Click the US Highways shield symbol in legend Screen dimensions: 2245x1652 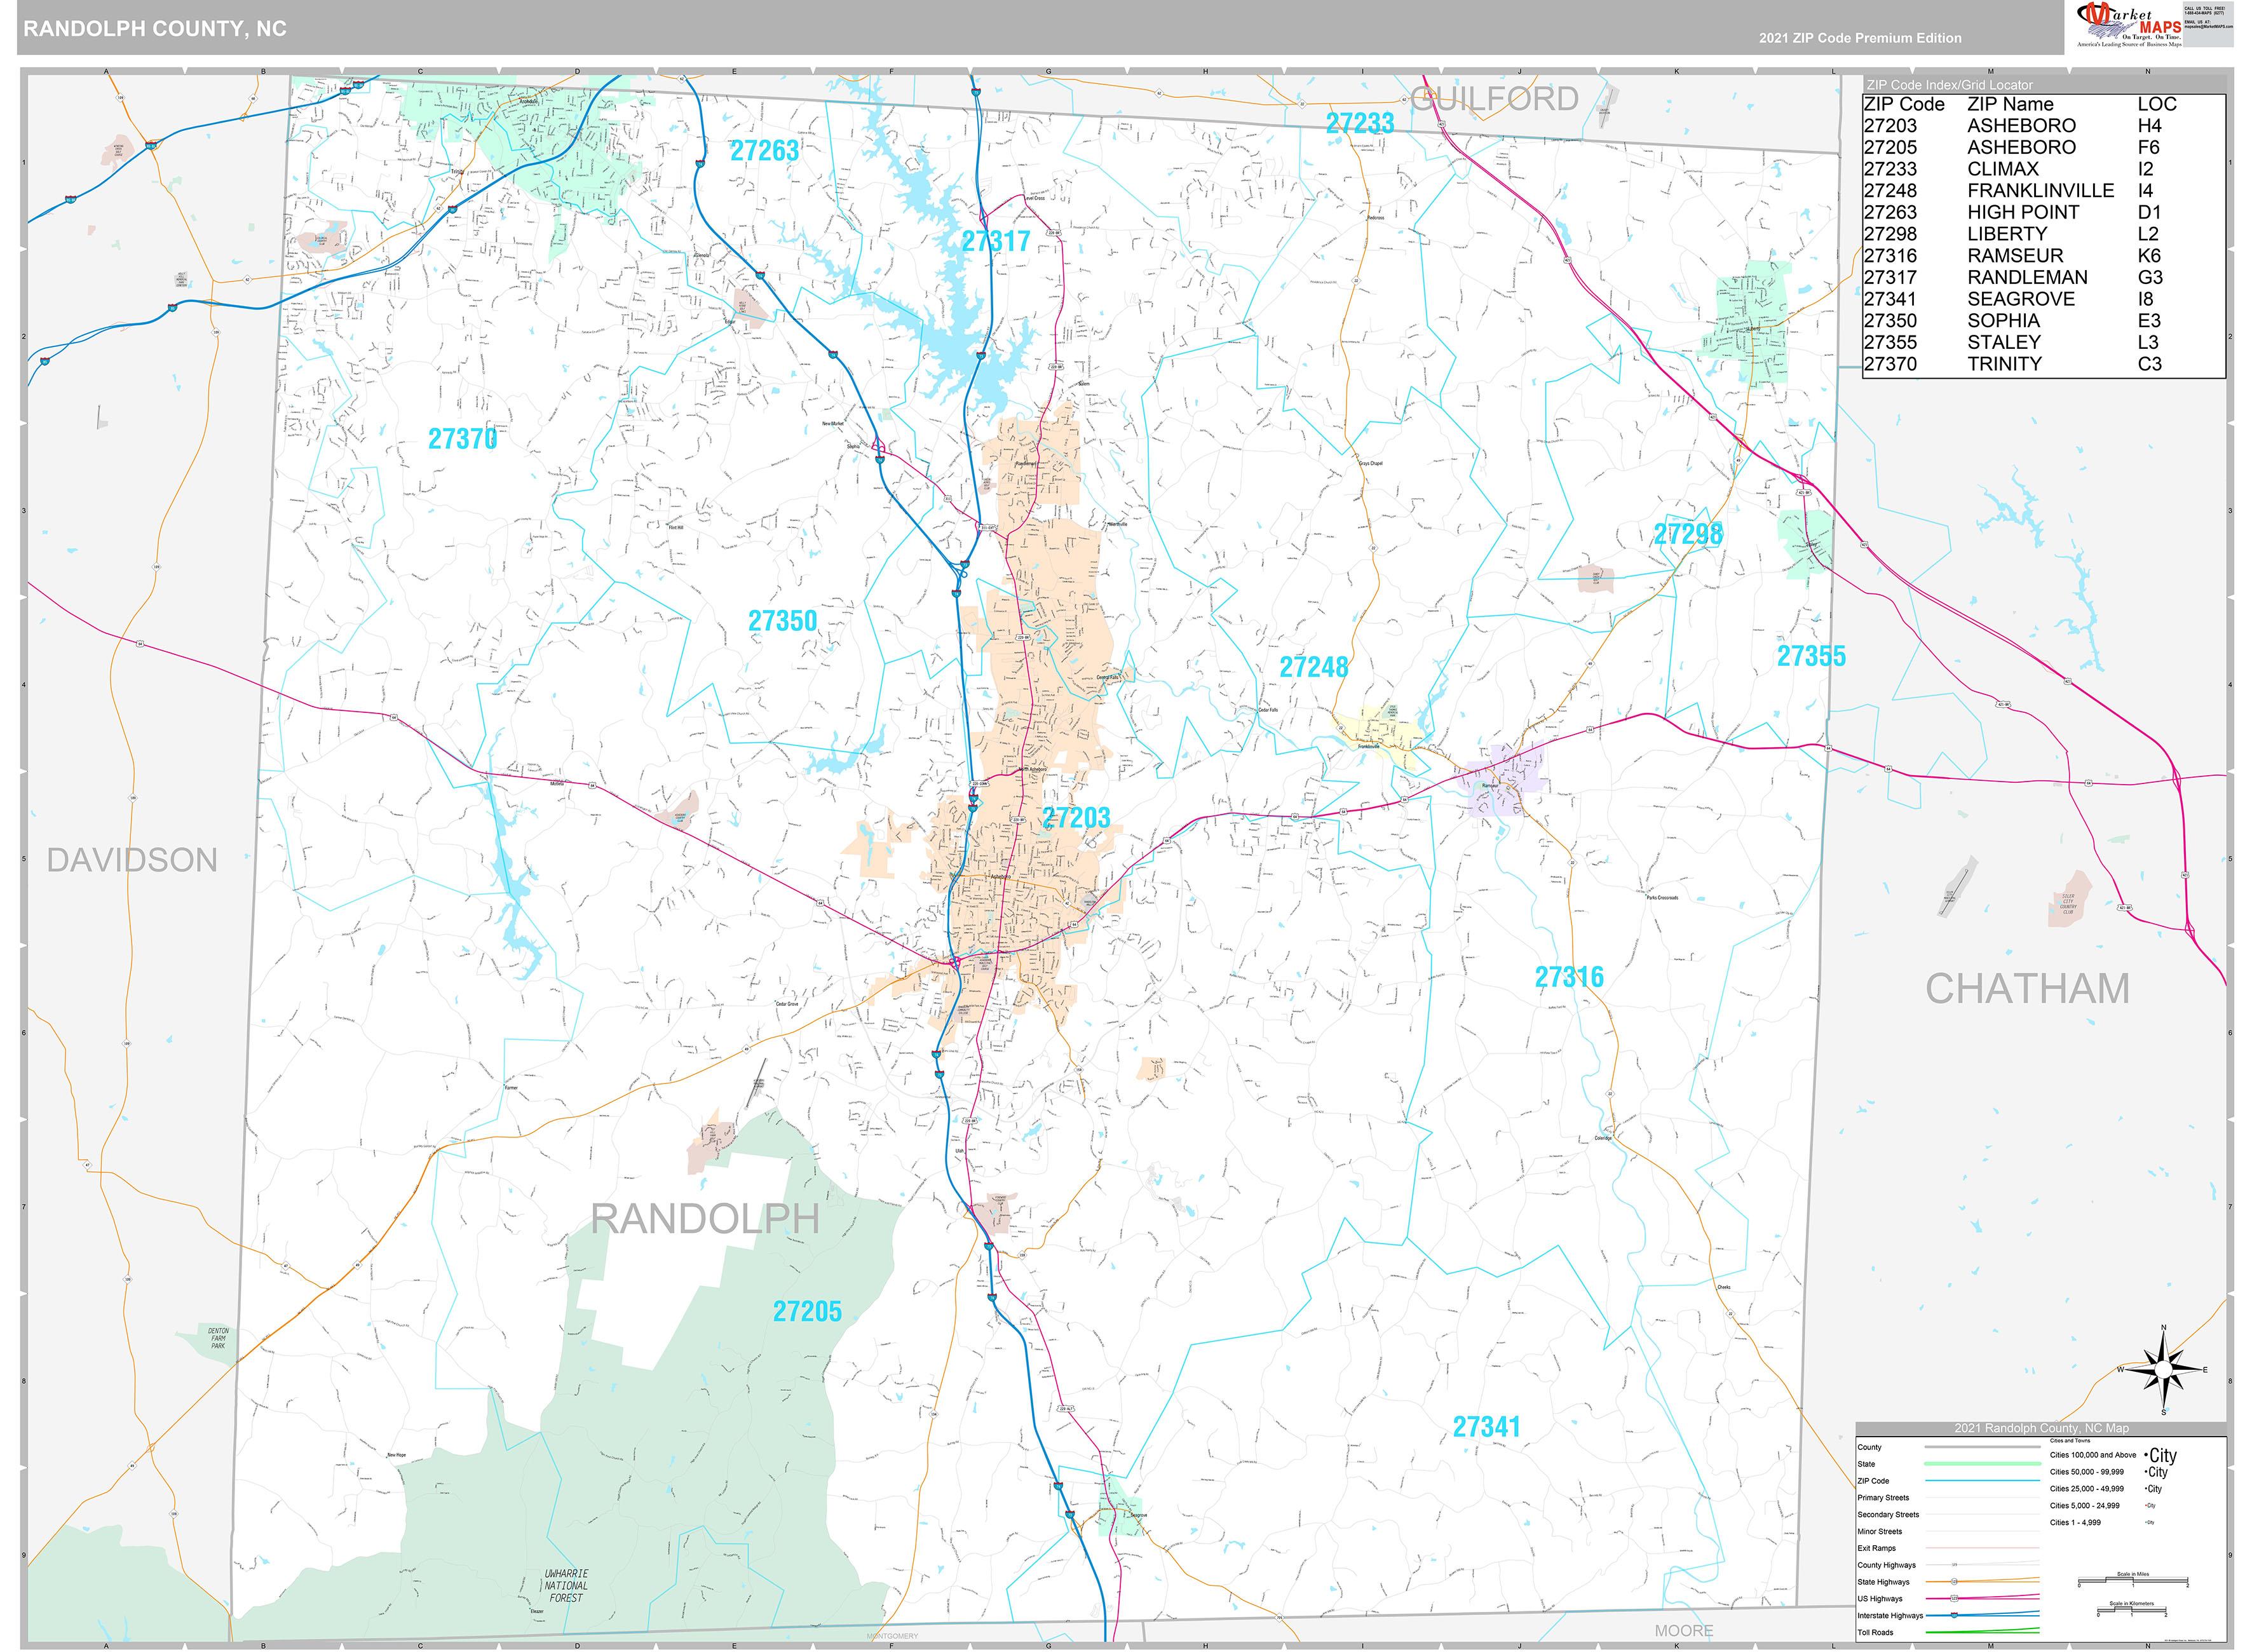pos(1953,1599)
